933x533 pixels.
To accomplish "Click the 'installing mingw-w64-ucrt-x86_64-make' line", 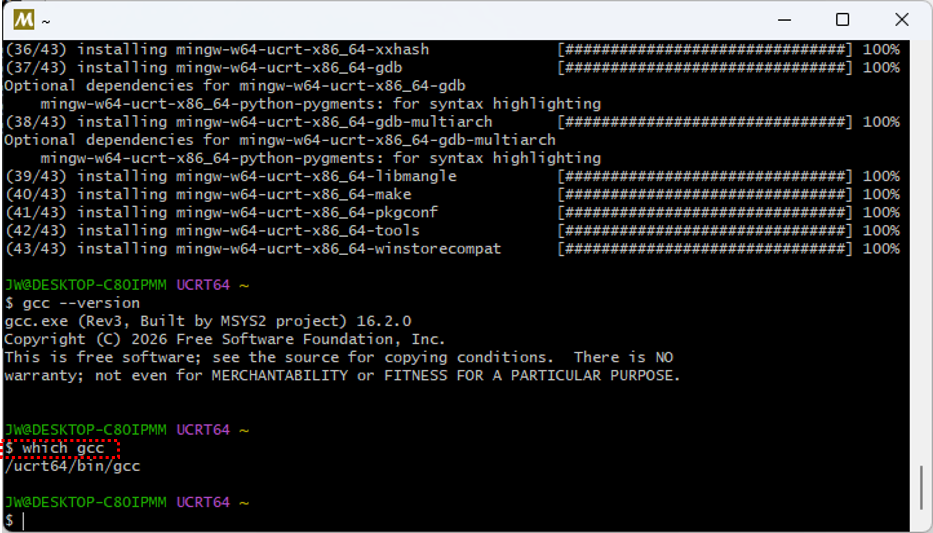I will (208, 195).
